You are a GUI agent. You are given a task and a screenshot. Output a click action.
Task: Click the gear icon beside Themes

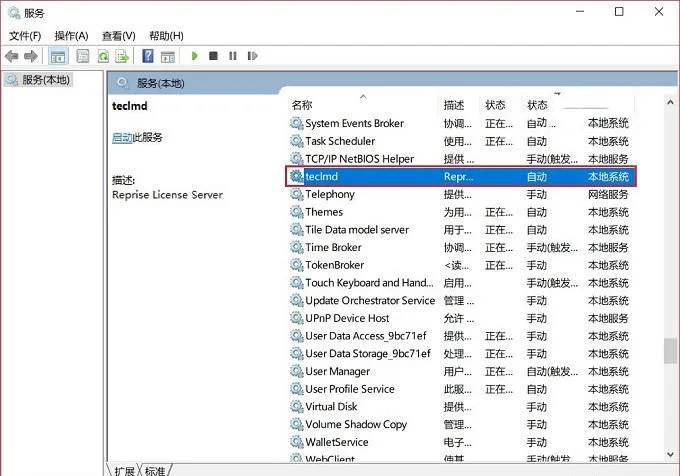point(297,212)
